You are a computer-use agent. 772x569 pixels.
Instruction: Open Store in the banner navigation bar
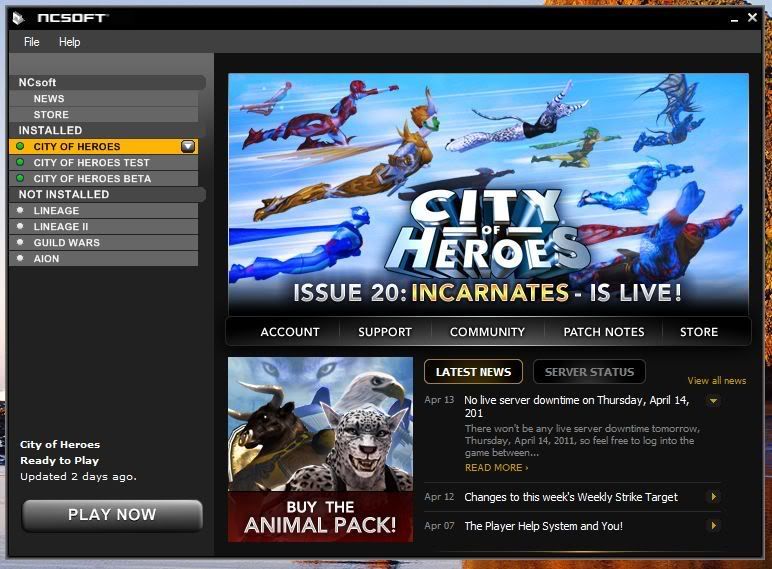point(699,332)
